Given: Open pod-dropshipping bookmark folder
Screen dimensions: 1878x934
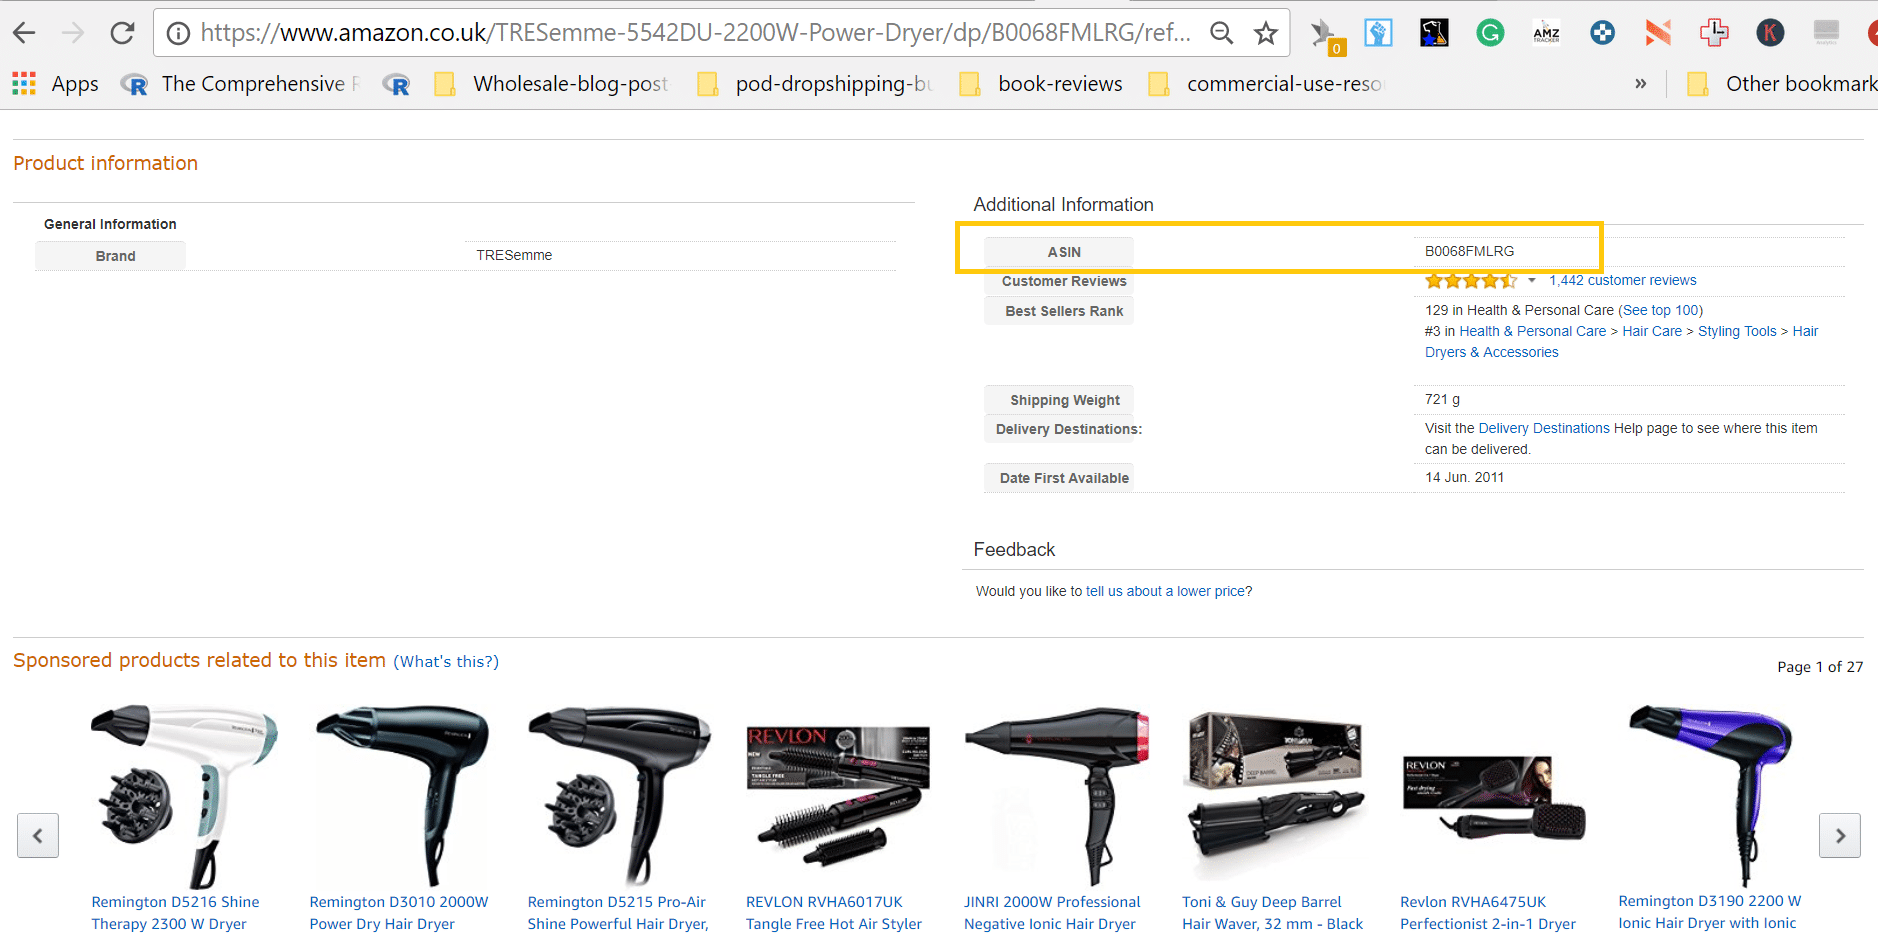Looking at the screenshot, I should tap(814, 84).
